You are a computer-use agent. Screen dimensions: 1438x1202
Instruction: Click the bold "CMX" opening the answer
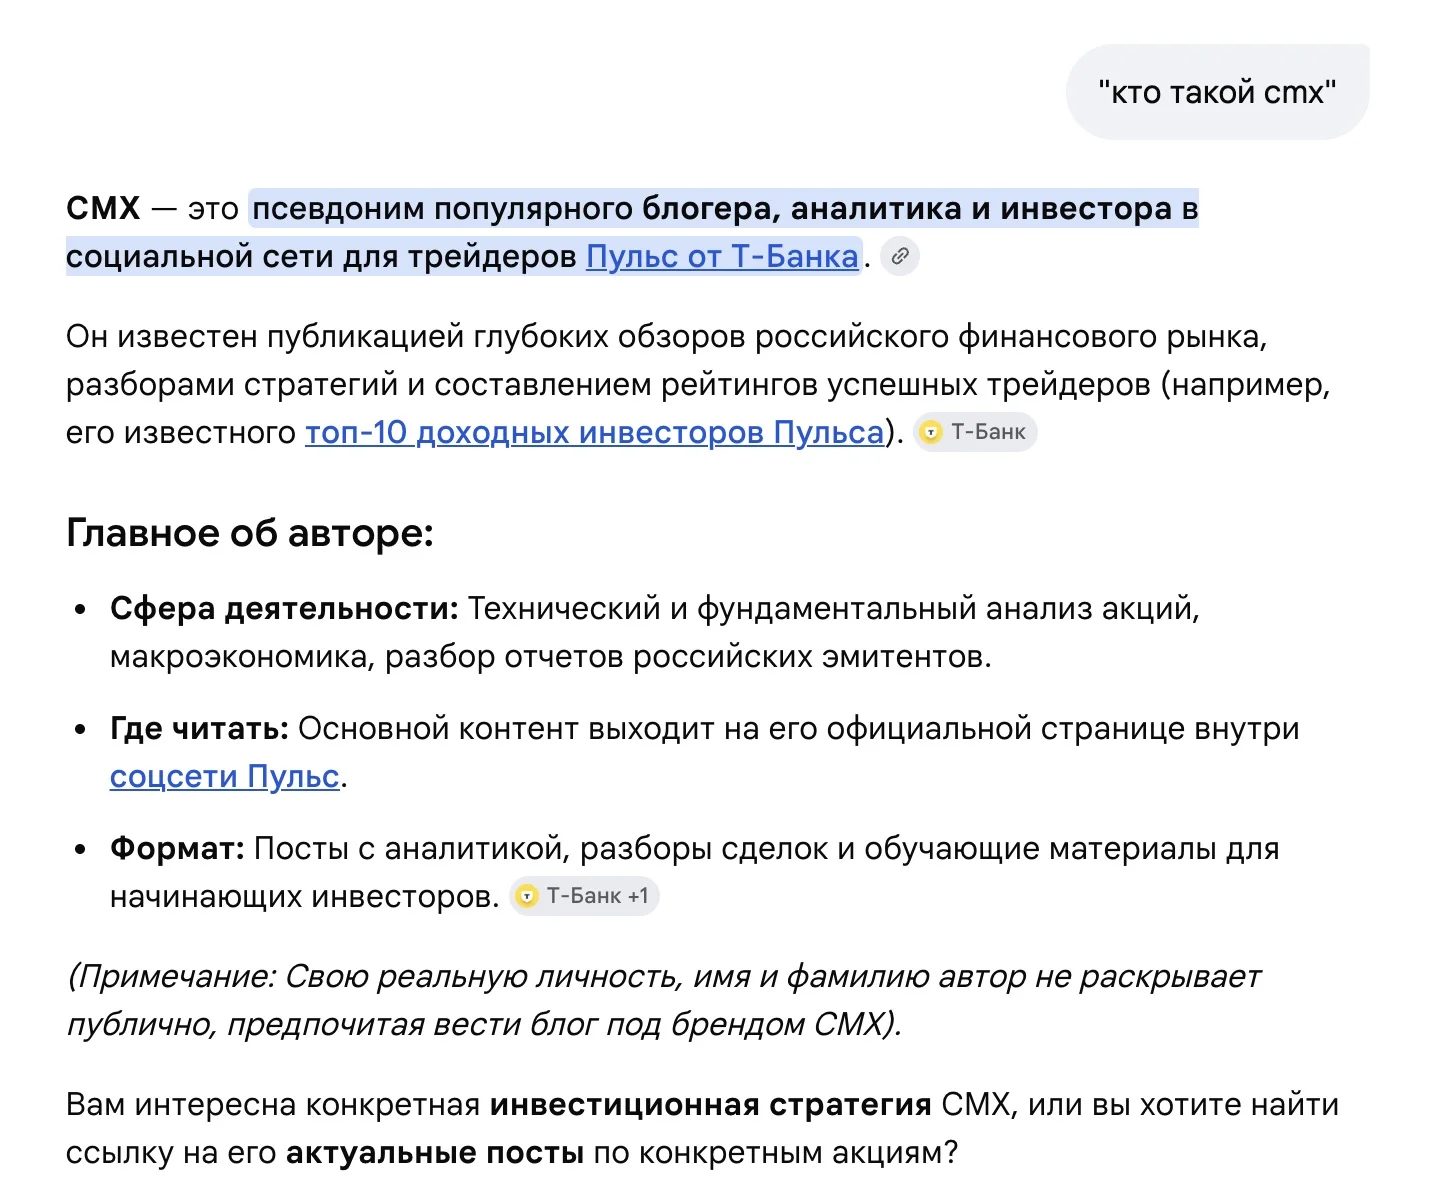coord(103,208)
